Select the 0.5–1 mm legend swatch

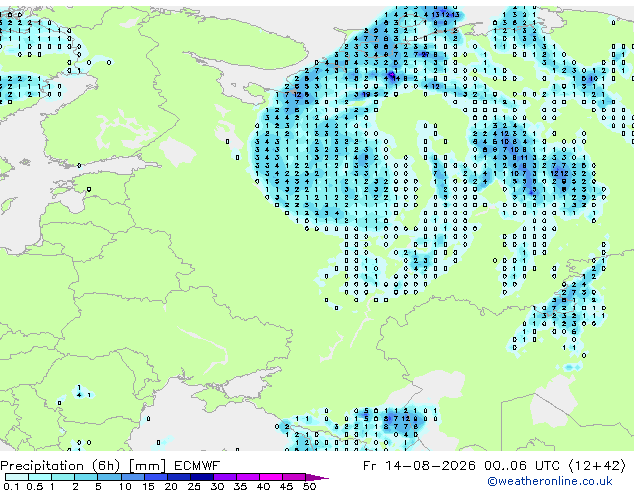point(40,477)
